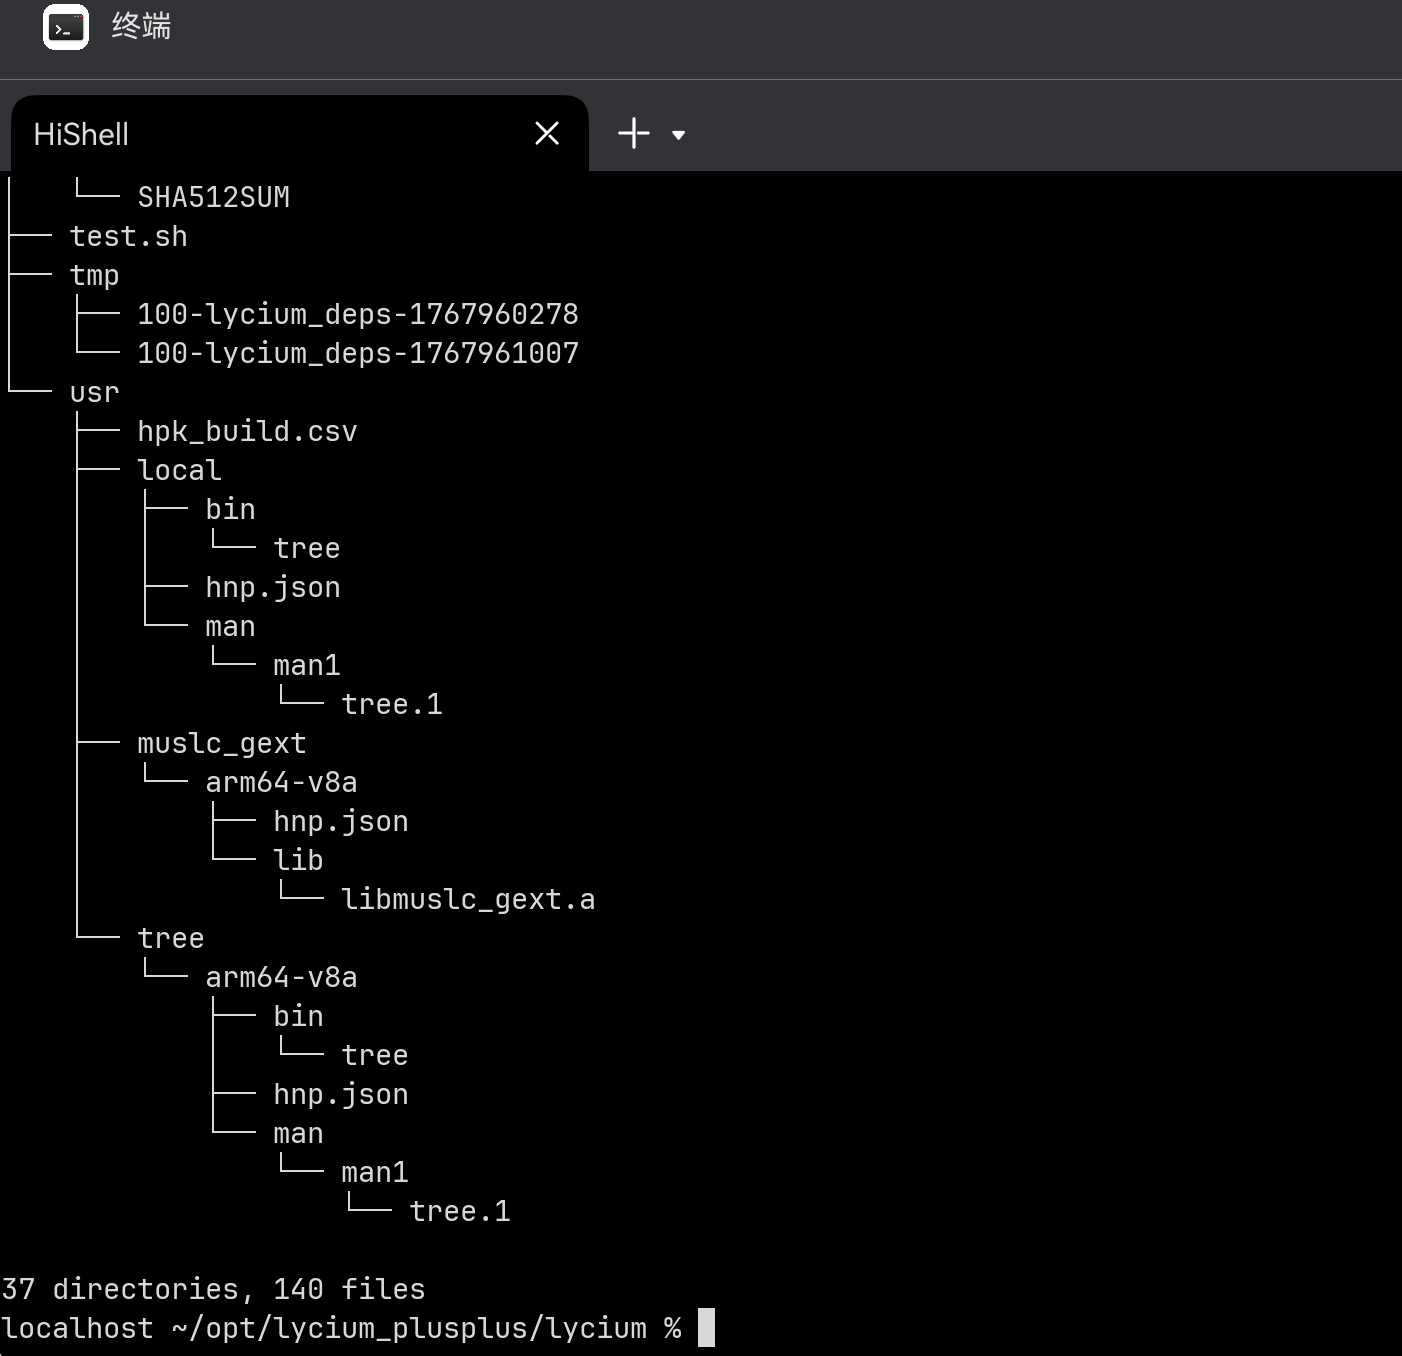Click bin under the local directory
1402x1356 pixels.
231,509
